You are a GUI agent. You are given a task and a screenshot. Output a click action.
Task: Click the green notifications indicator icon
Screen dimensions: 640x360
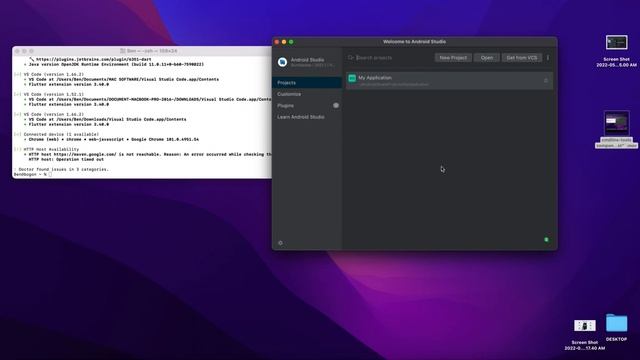tap(546, 240)
